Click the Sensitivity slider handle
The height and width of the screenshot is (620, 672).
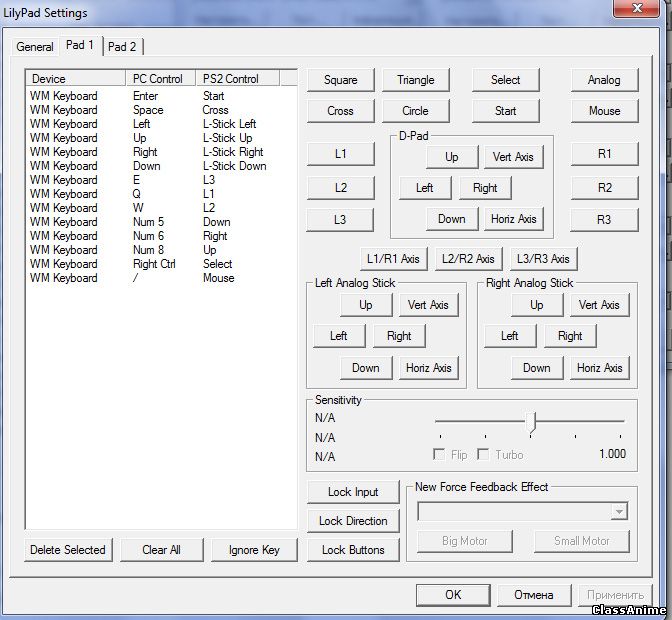tap(531, 421)
